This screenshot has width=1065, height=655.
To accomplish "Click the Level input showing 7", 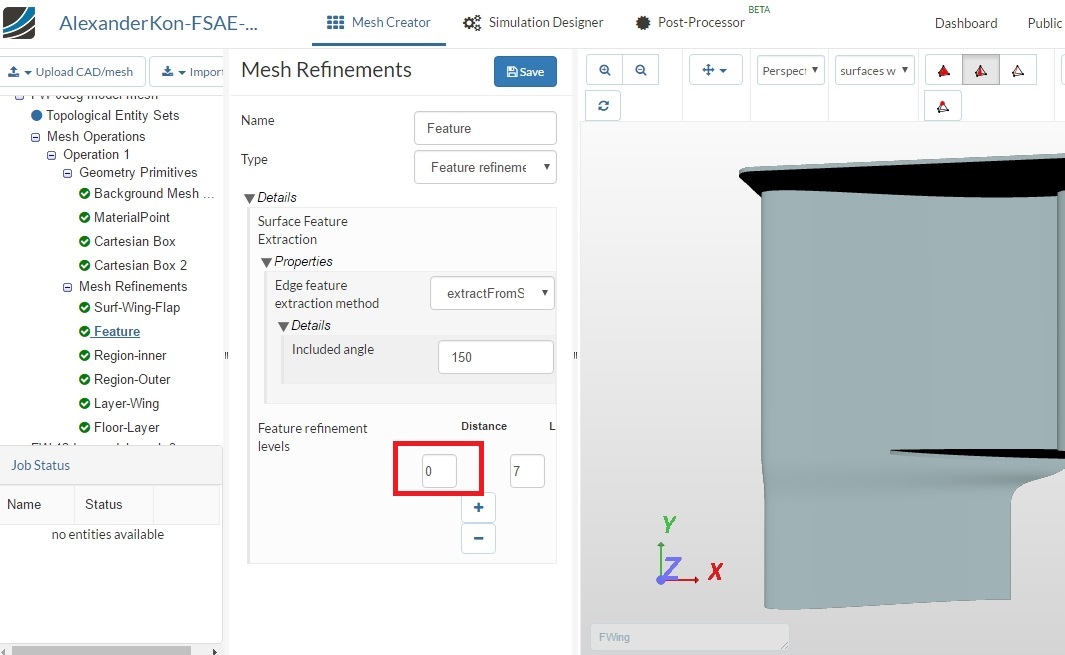I will 527,471.
